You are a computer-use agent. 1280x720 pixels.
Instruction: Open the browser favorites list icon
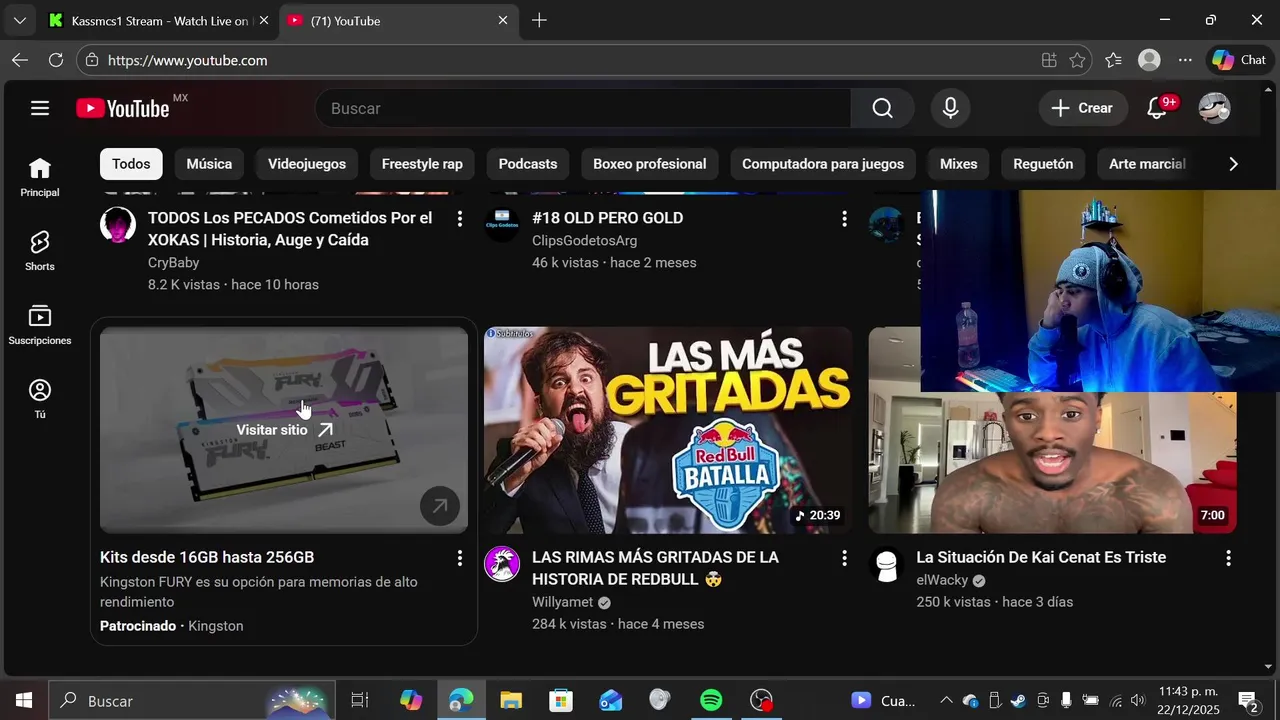point(1113,60)
